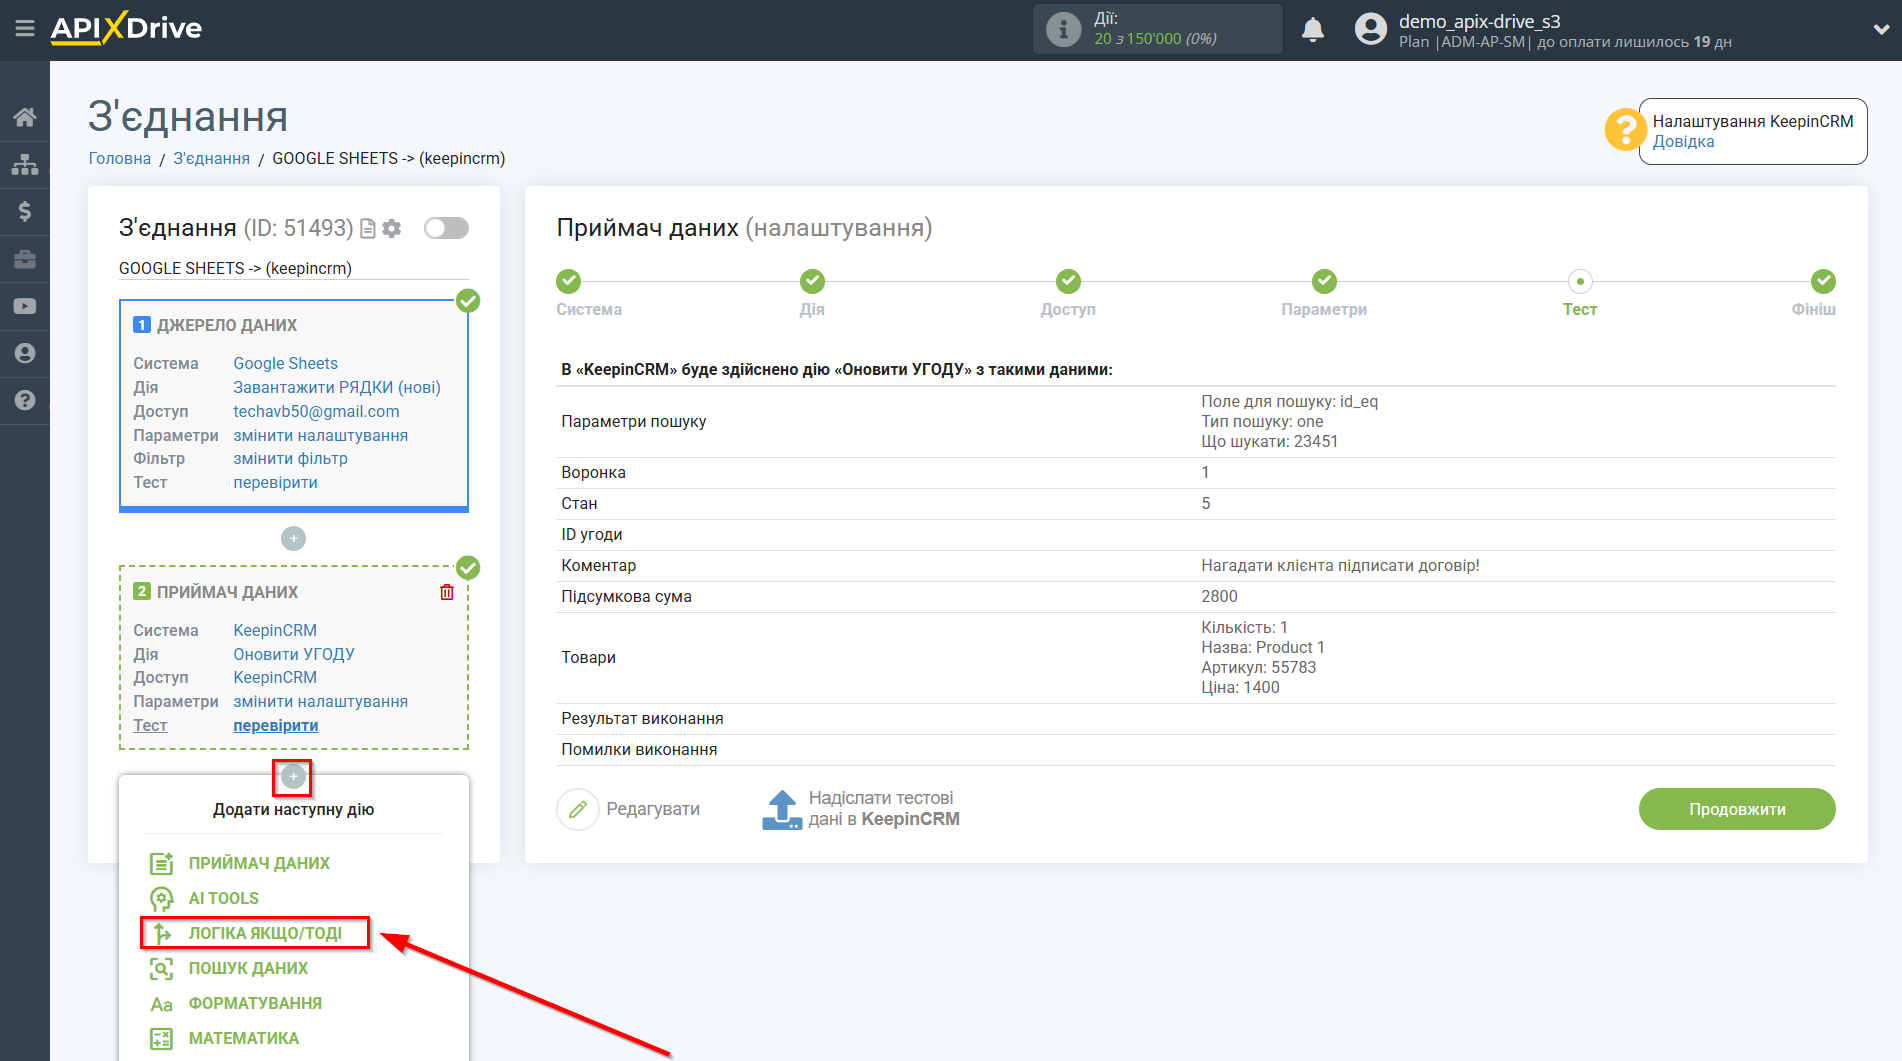Viewport: 1902px width, 1061px height.
Task: Add step between source and receiver
Action: point(293,538)
